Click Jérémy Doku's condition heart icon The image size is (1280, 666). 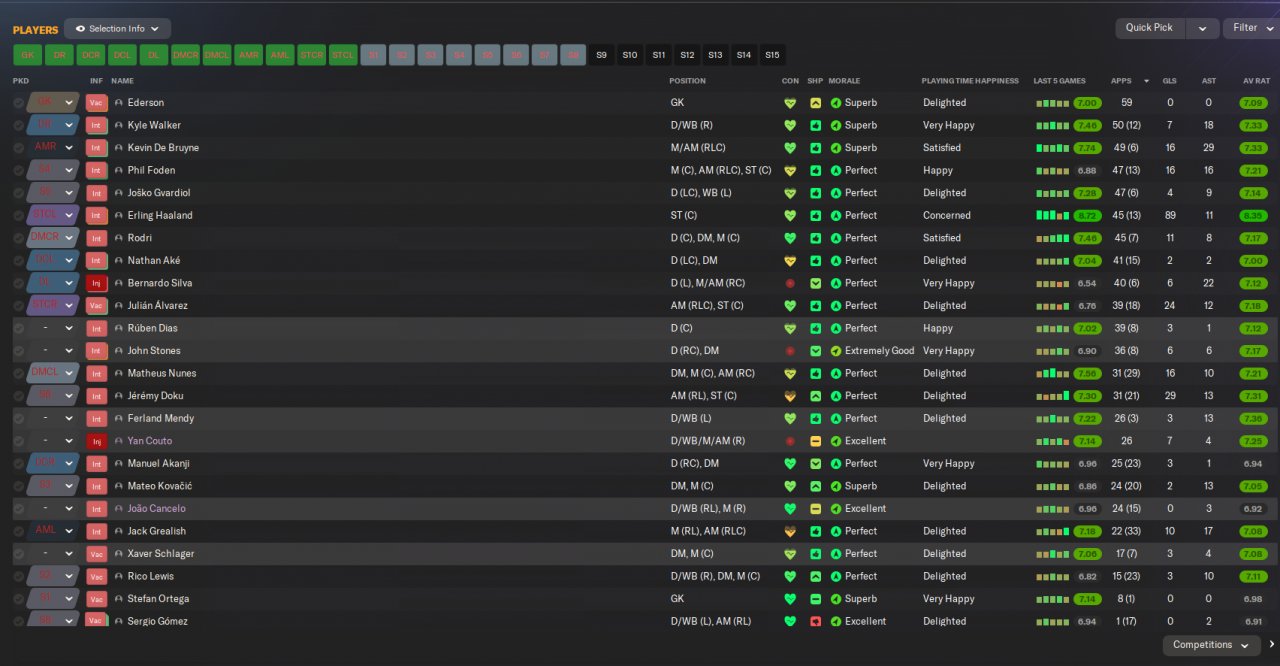coord(790,396)
